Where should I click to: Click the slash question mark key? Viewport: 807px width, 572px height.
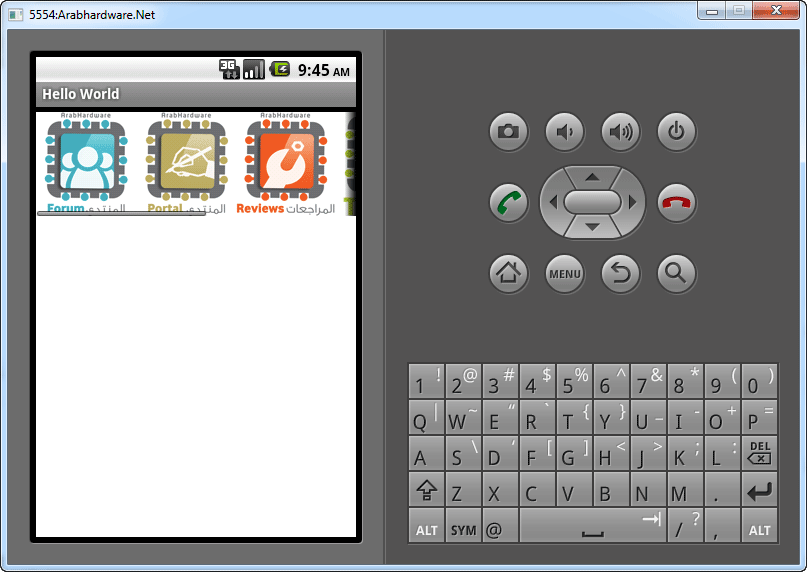click(x=686, y=526)
